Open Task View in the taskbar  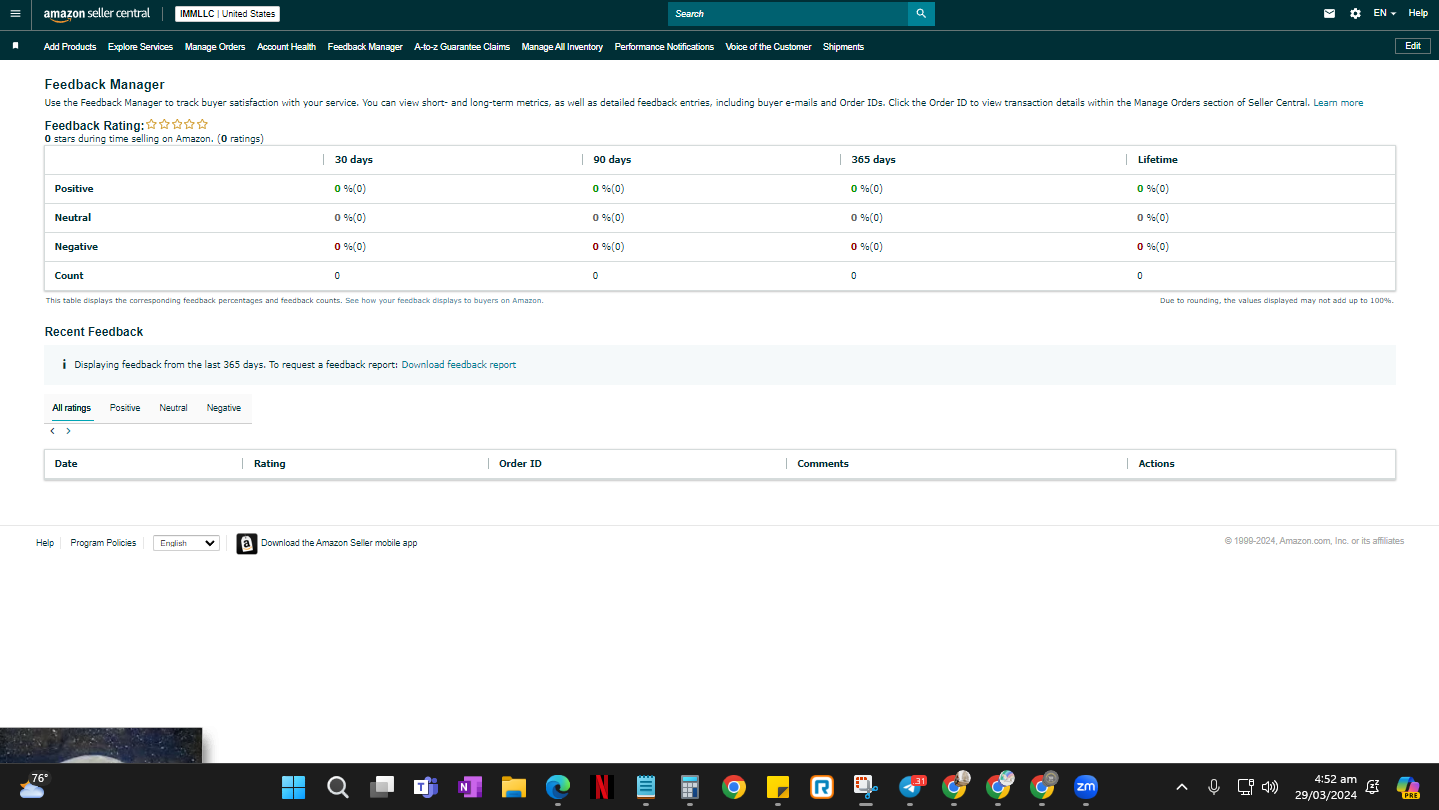[x=382, y=787]
